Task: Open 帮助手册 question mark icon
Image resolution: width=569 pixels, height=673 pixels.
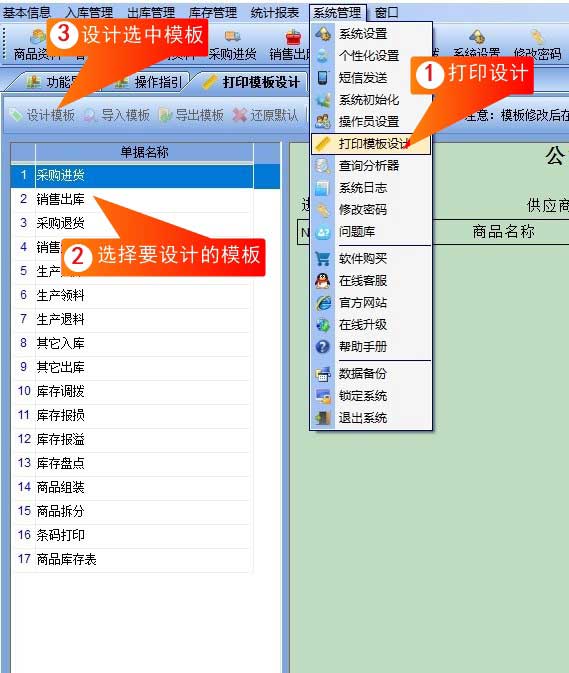Action: 322,346
